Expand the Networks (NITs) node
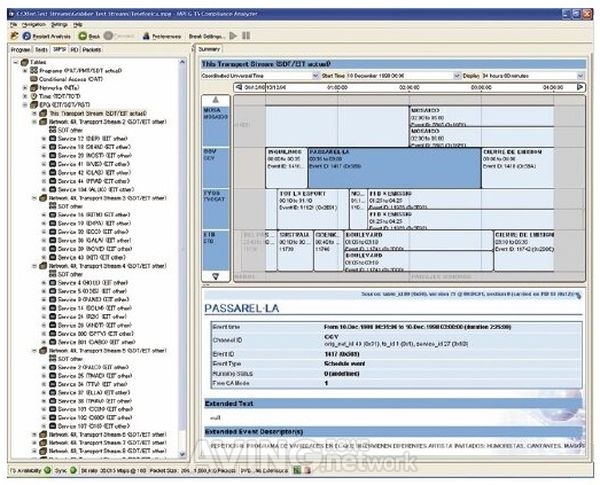This screenshot has width=600, height=485. pyautogui.click(x=25, y=88)
